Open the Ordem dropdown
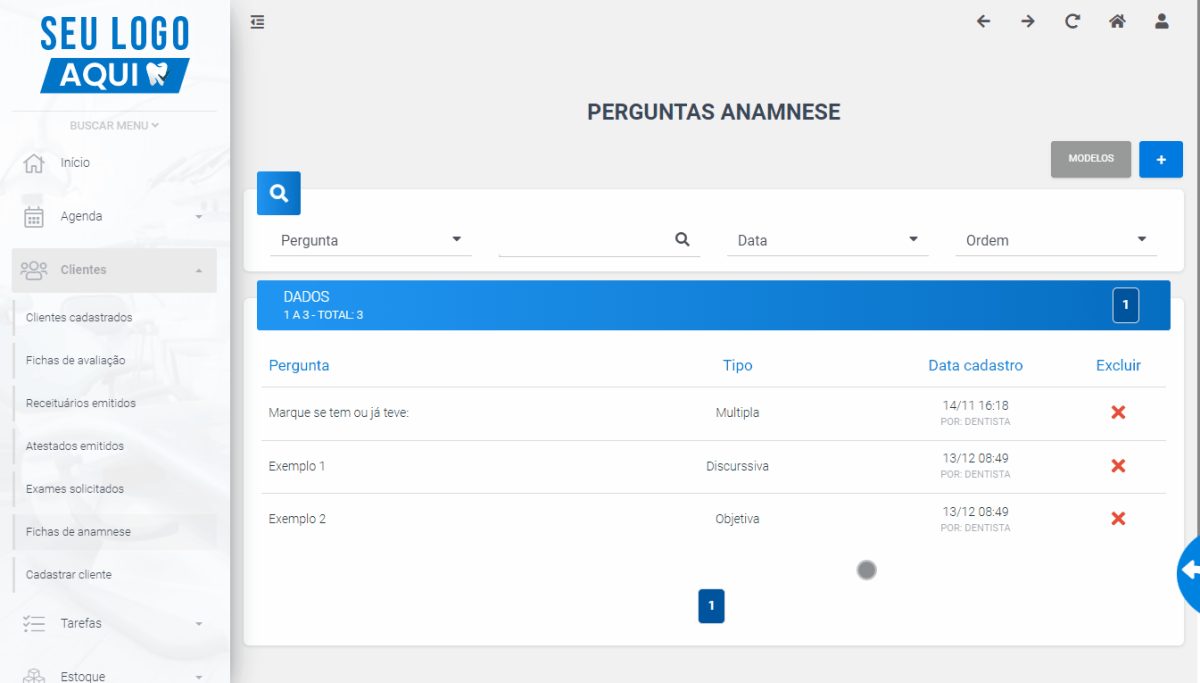The height and width of the screenshot is (683, 1200). [x=1056, y=240]
